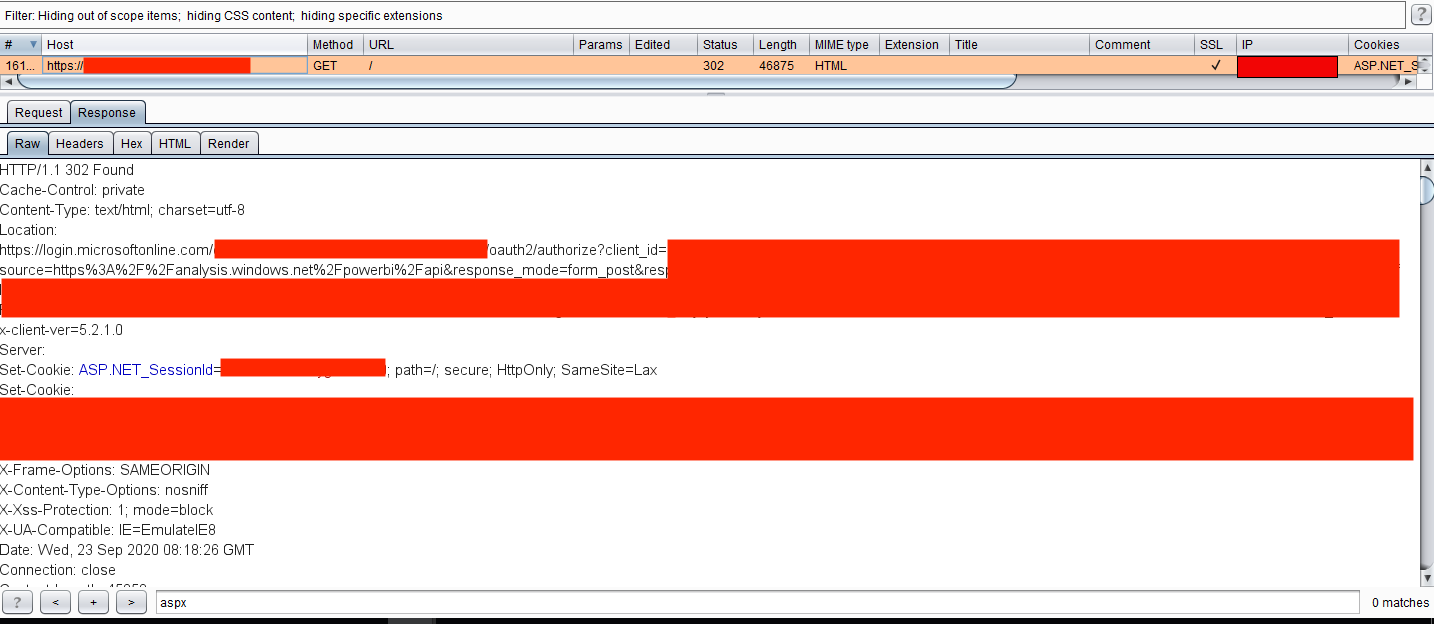Click the response pane's down scroll arrow
Screen dimensions: 1434x624
tap(1426, 578)
